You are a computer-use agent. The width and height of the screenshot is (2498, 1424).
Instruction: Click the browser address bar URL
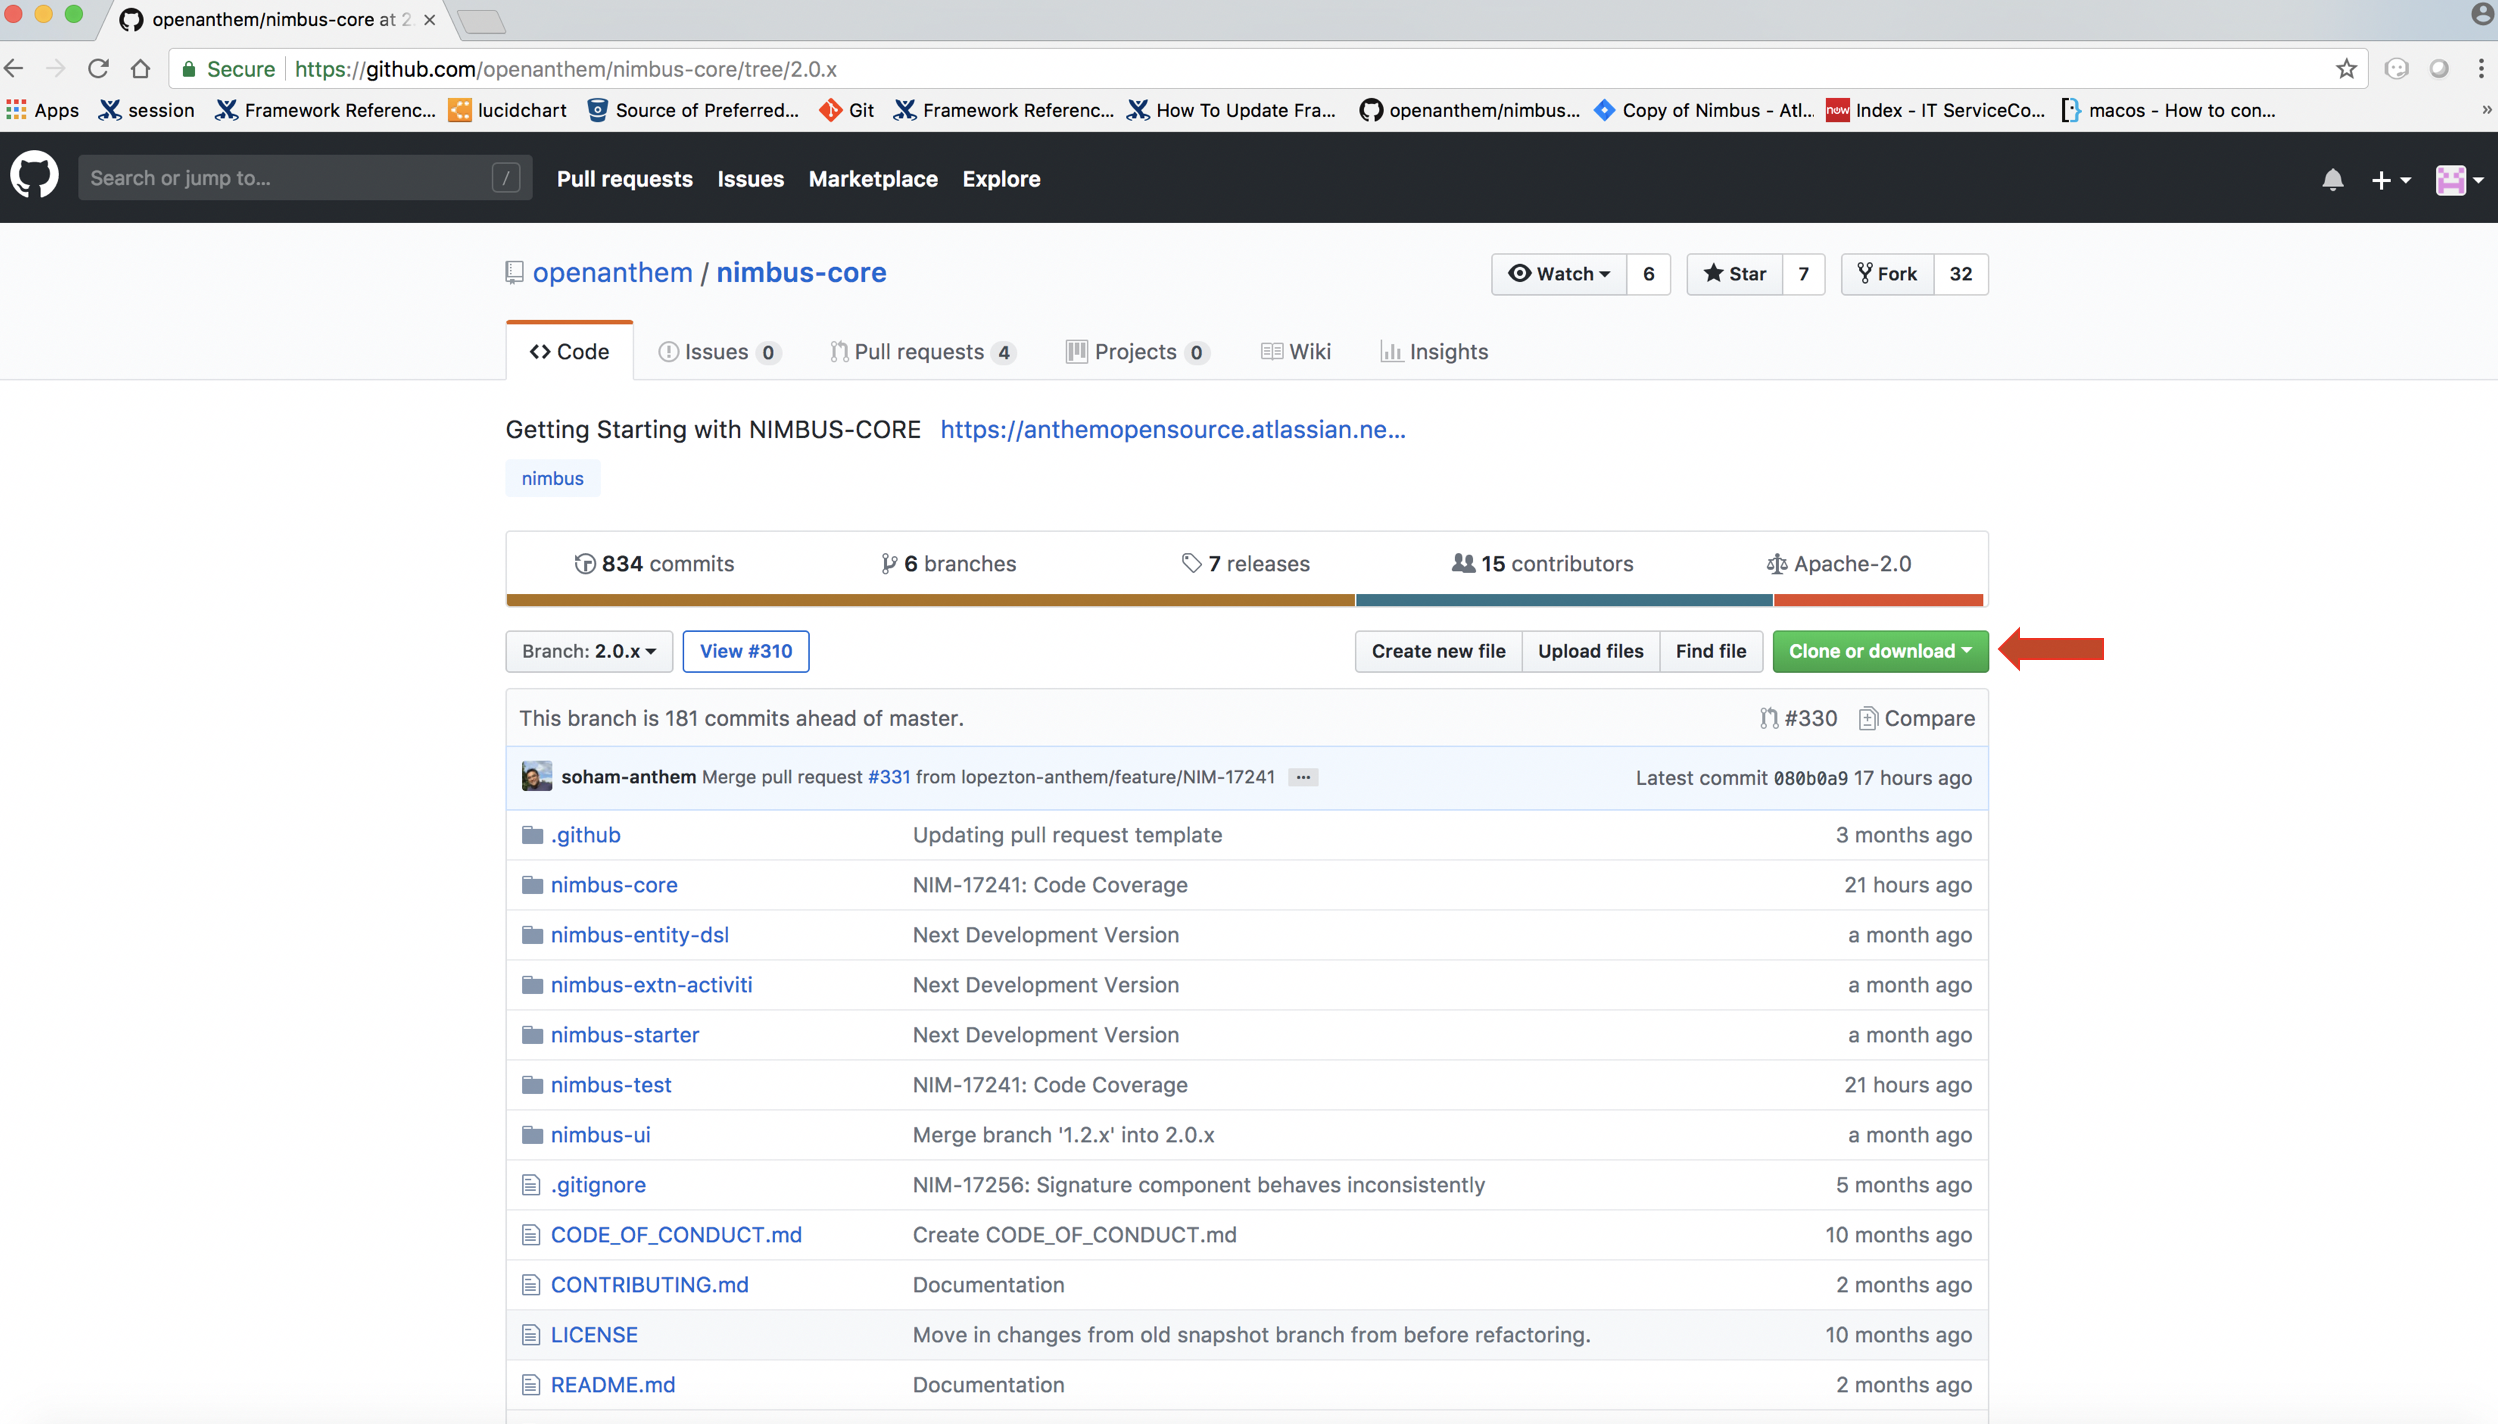pos(566,69)
